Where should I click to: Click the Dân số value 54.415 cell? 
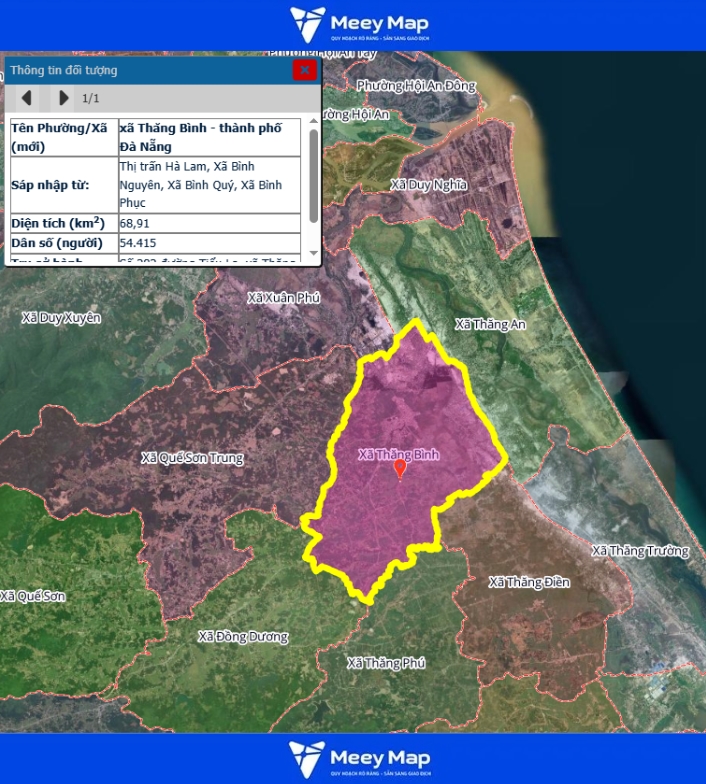[208, 243]
